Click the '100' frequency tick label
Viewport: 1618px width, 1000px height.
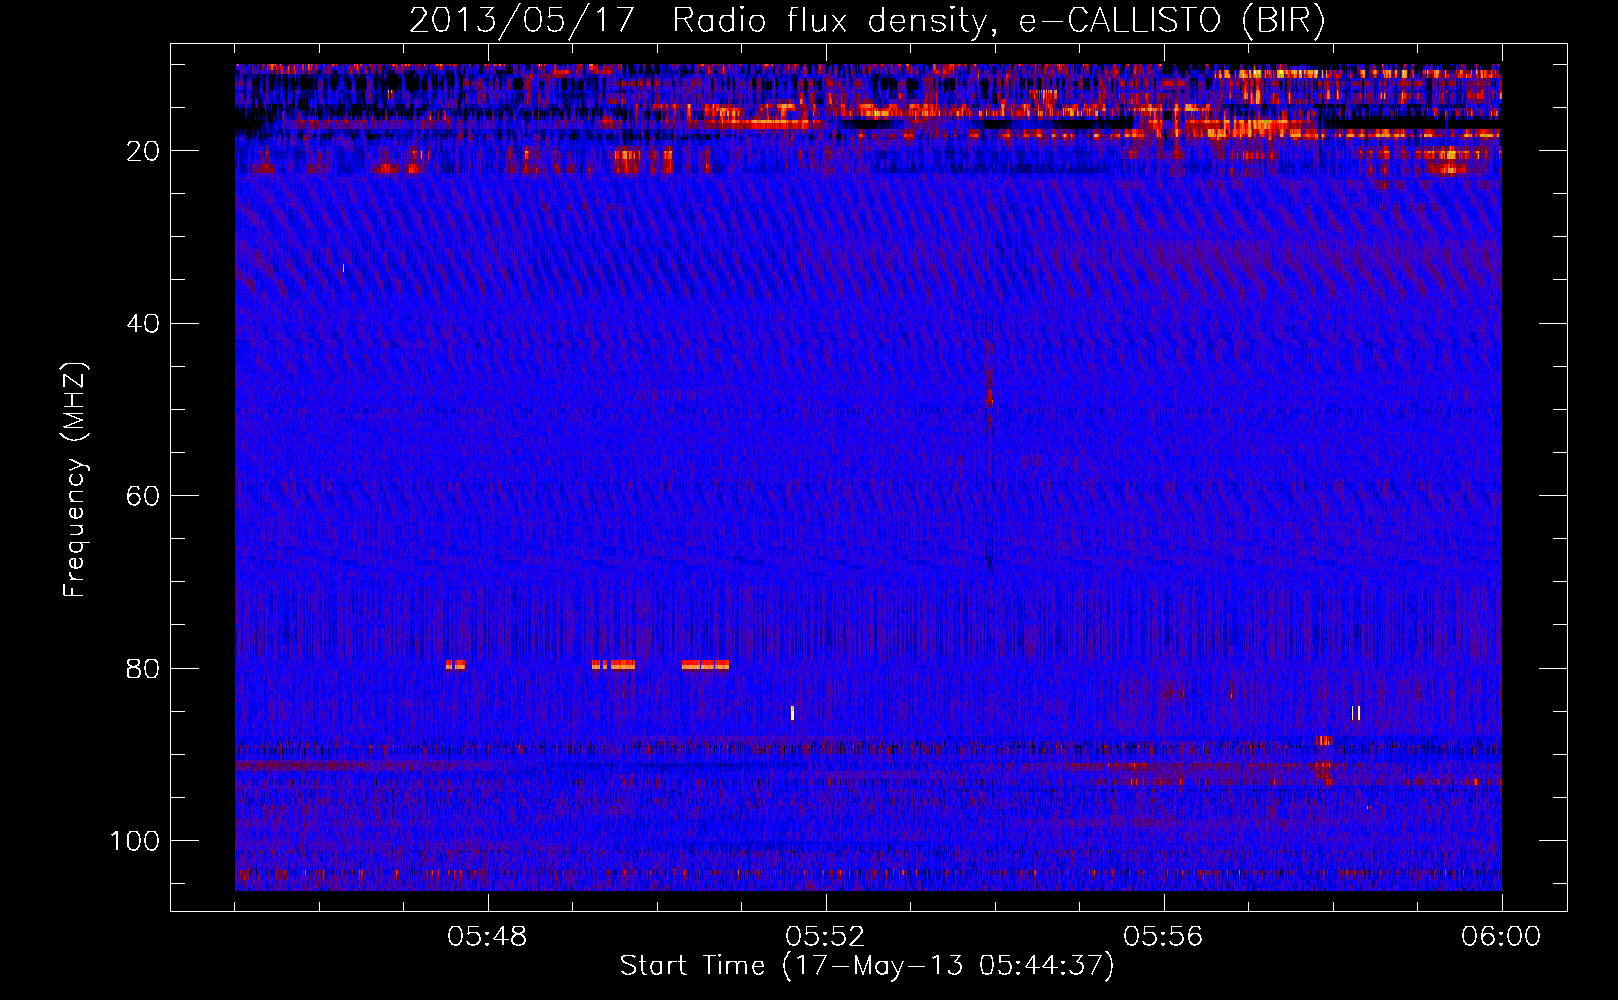(135, 841)
